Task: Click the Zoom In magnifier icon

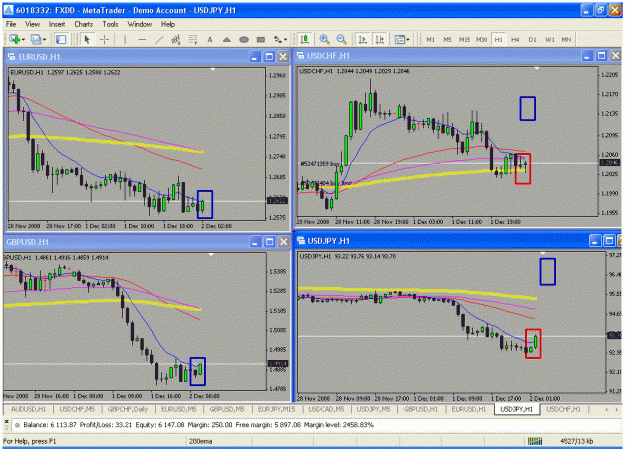Action: tap(324, 39)
